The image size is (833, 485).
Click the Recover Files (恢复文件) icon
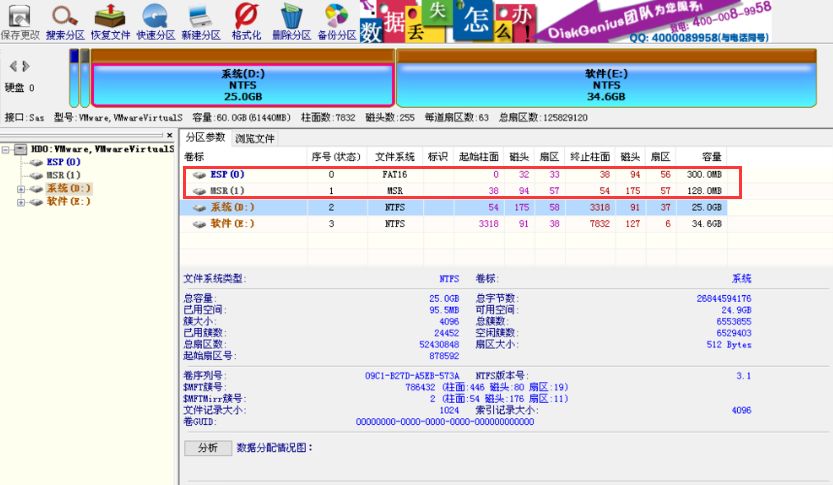tap(110, 22)
